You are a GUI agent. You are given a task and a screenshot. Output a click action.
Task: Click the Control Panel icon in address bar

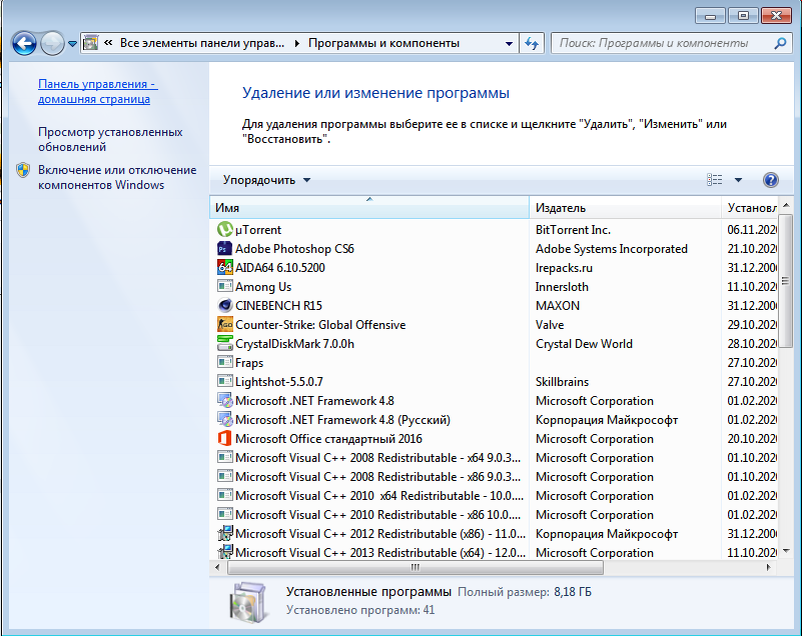[x=91, y=43]
